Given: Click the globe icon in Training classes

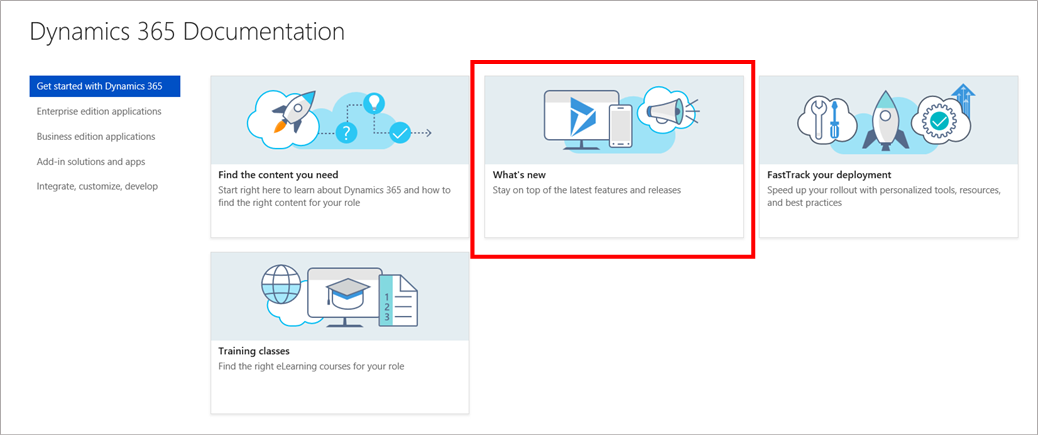Looking at the screenshot, I should [x=281, y=288].
